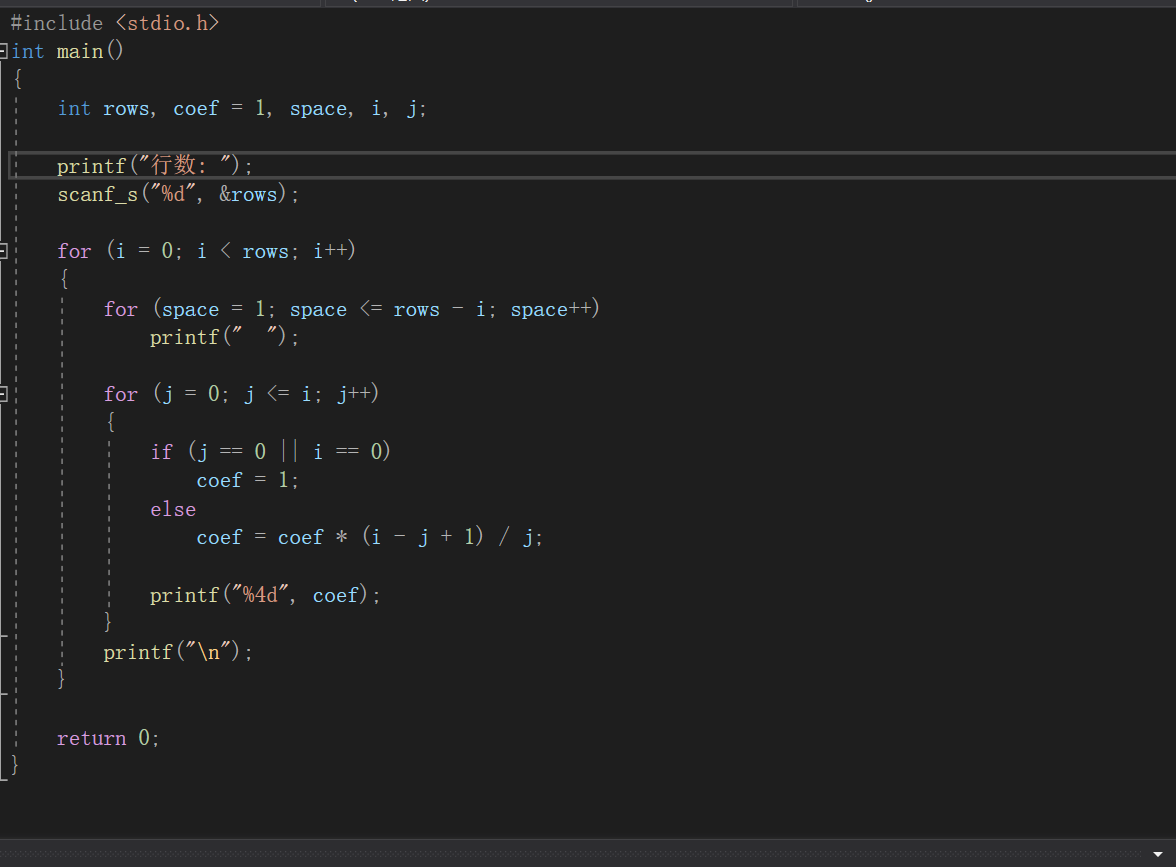The width and height of the screenshot is (1176, 867).
Task: Click the for loop header with j <= i
Action: click(242, 394)
